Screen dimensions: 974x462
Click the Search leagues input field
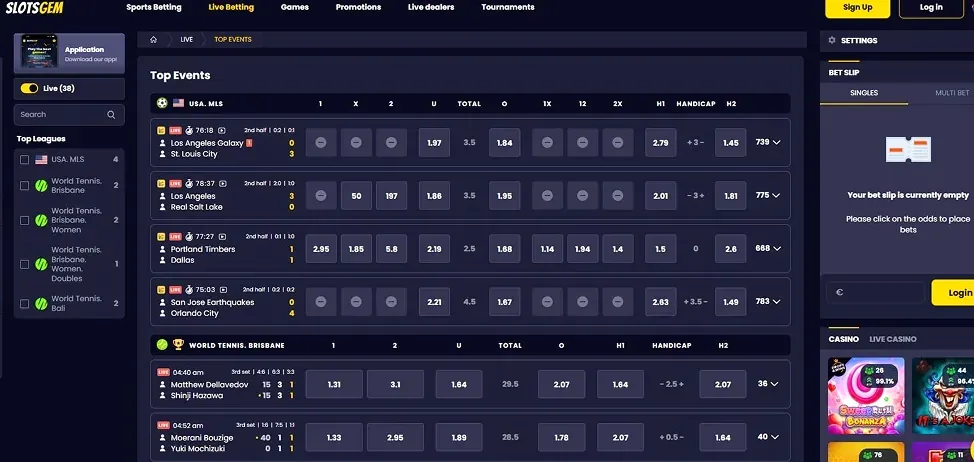(x=69, y=115)
